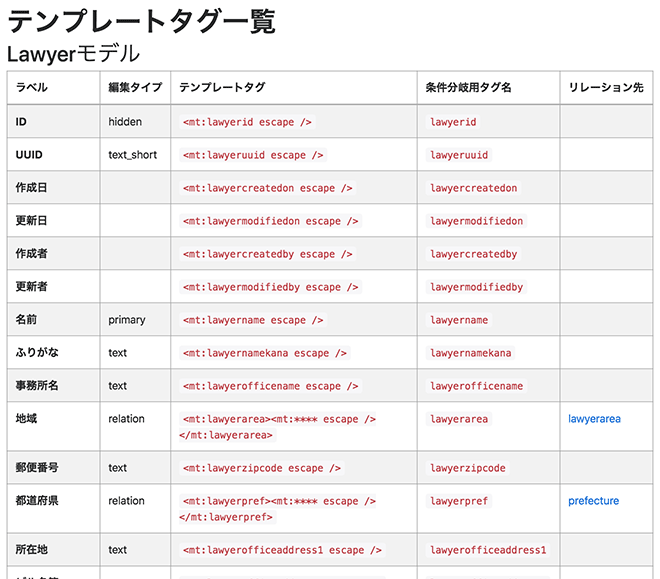Click the <mt:lawyerofficeaddress1 escape /> tag code

282,550
